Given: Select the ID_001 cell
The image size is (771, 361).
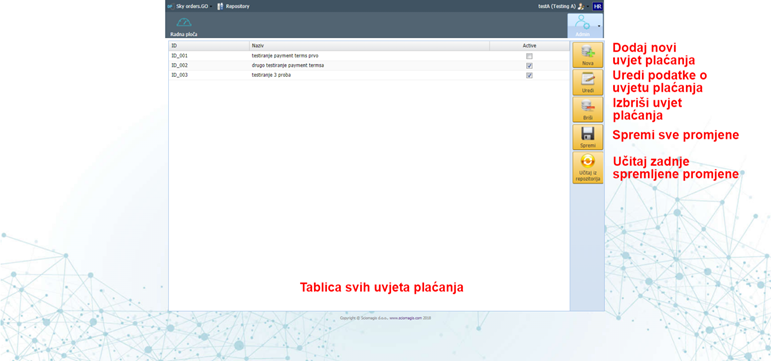Looking at the screenshot, I should 209,56.
